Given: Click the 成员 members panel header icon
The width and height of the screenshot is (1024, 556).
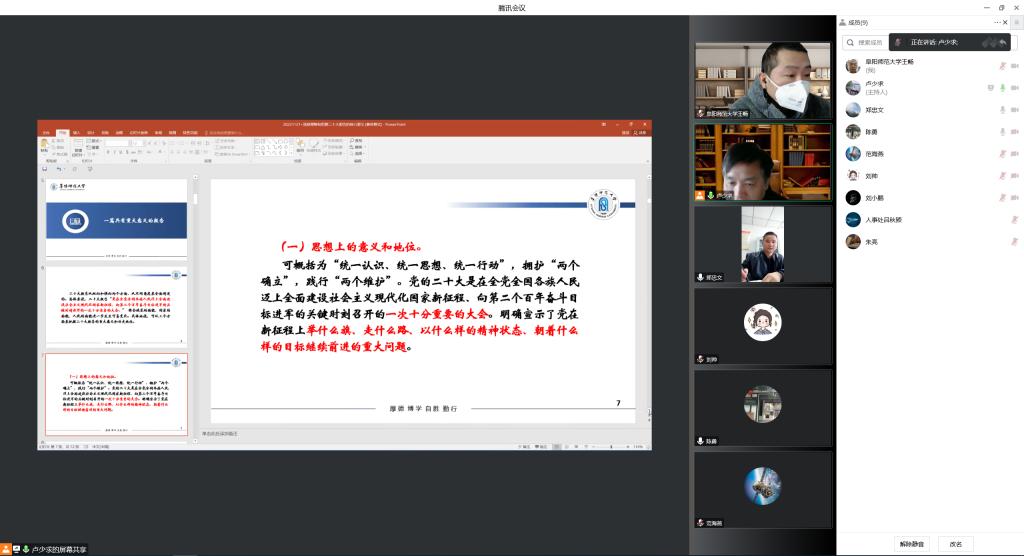Looking at the screenshot, I should coord(843,22).
